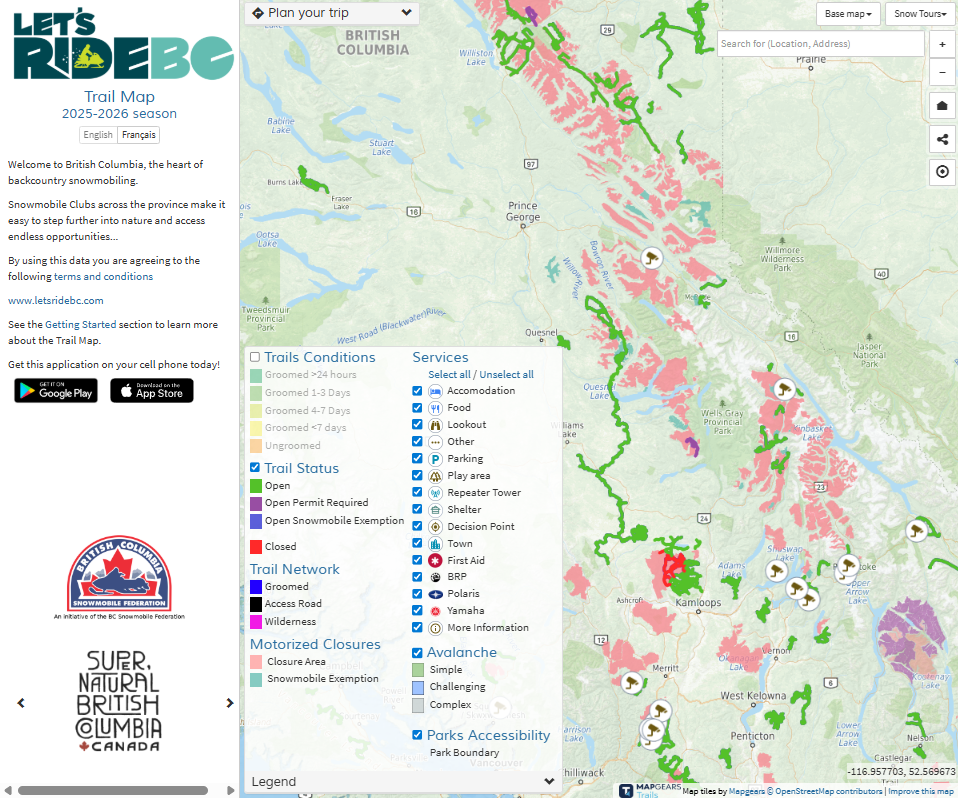Uncheck the Avalanche layer checkbox
Screen dimensions: 958x802
417,654
